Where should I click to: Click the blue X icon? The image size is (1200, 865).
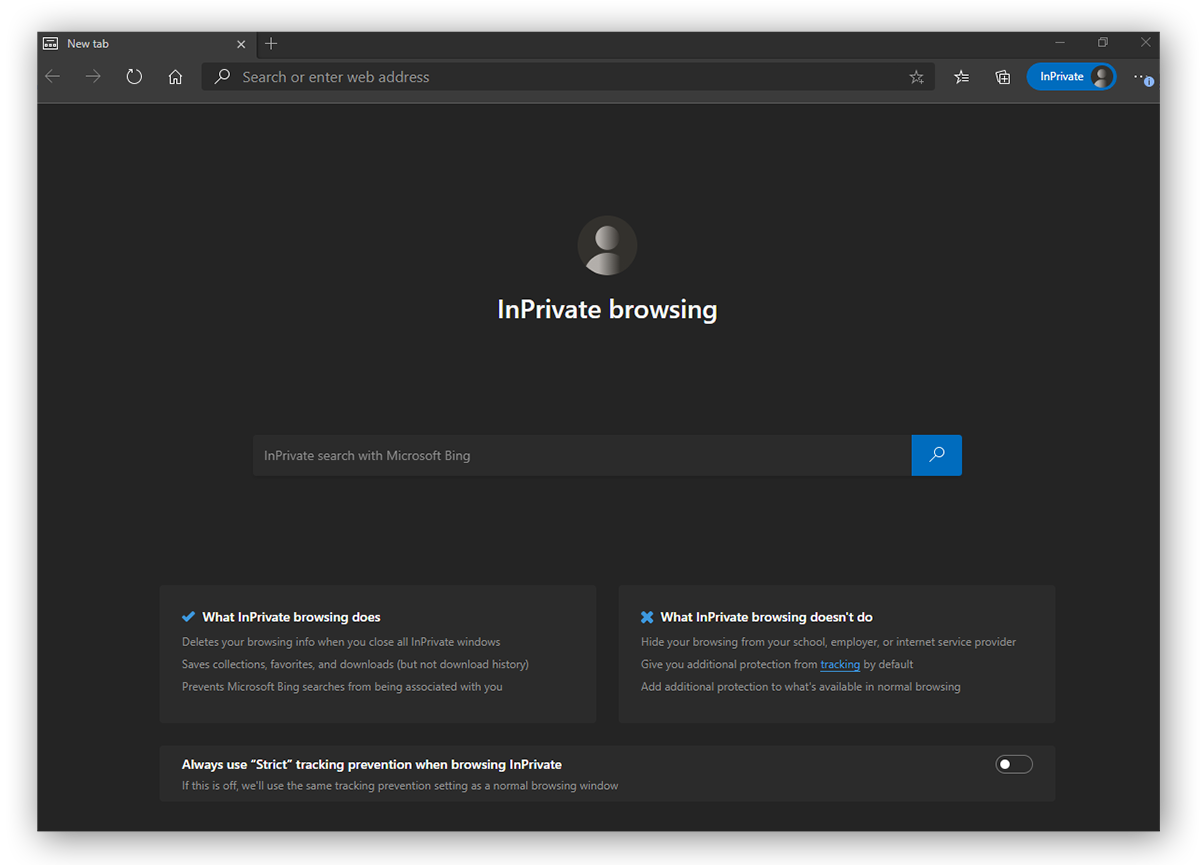coord(647,617)
